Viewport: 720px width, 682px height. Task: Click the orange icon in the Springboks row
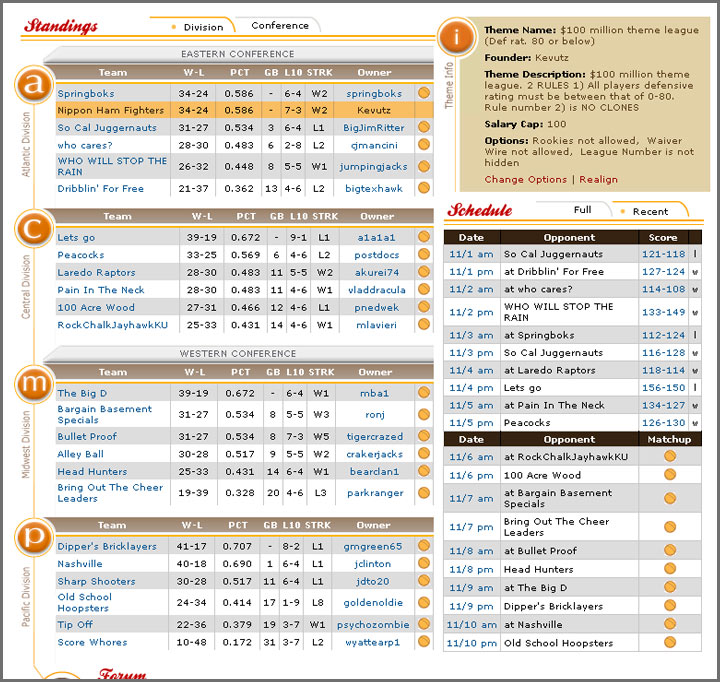coord(424,93)
